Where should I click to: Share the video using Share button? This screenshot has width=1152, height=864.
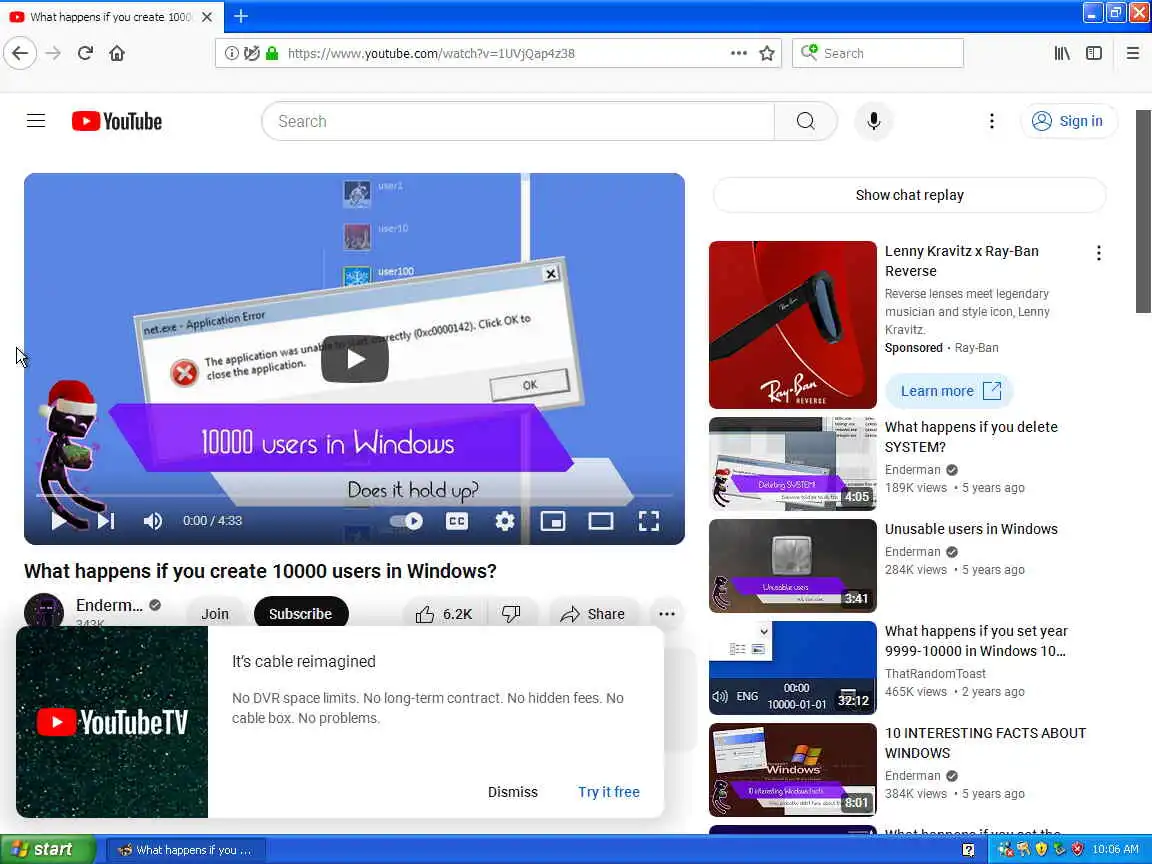pos(592,613)
